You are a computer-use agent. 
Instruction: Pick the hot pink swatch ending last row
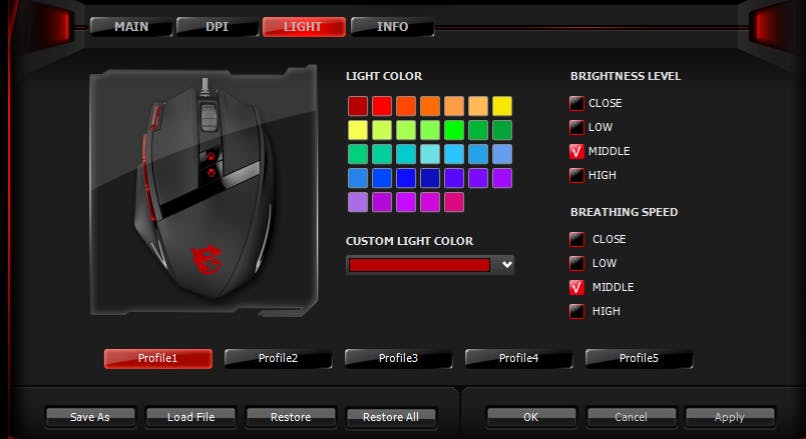(454, 202)
